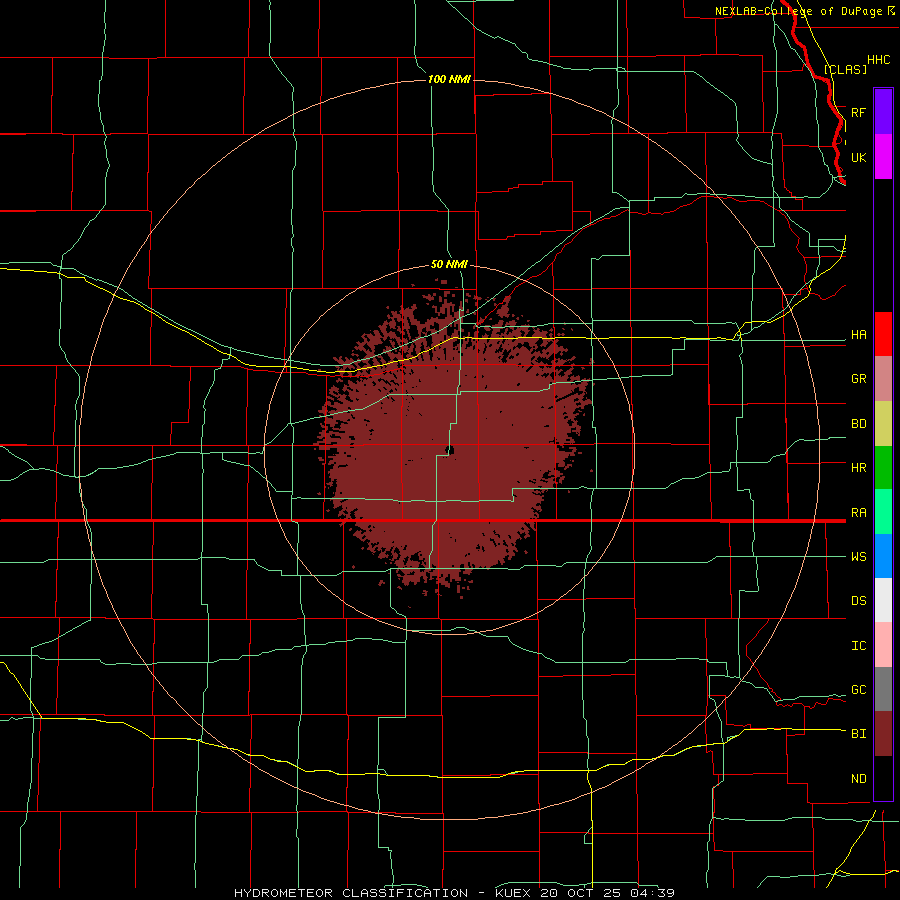This screenshot has height=900, width=900.
Task: Click the BD yellow color swatch
Action: [x=883, y=424]
